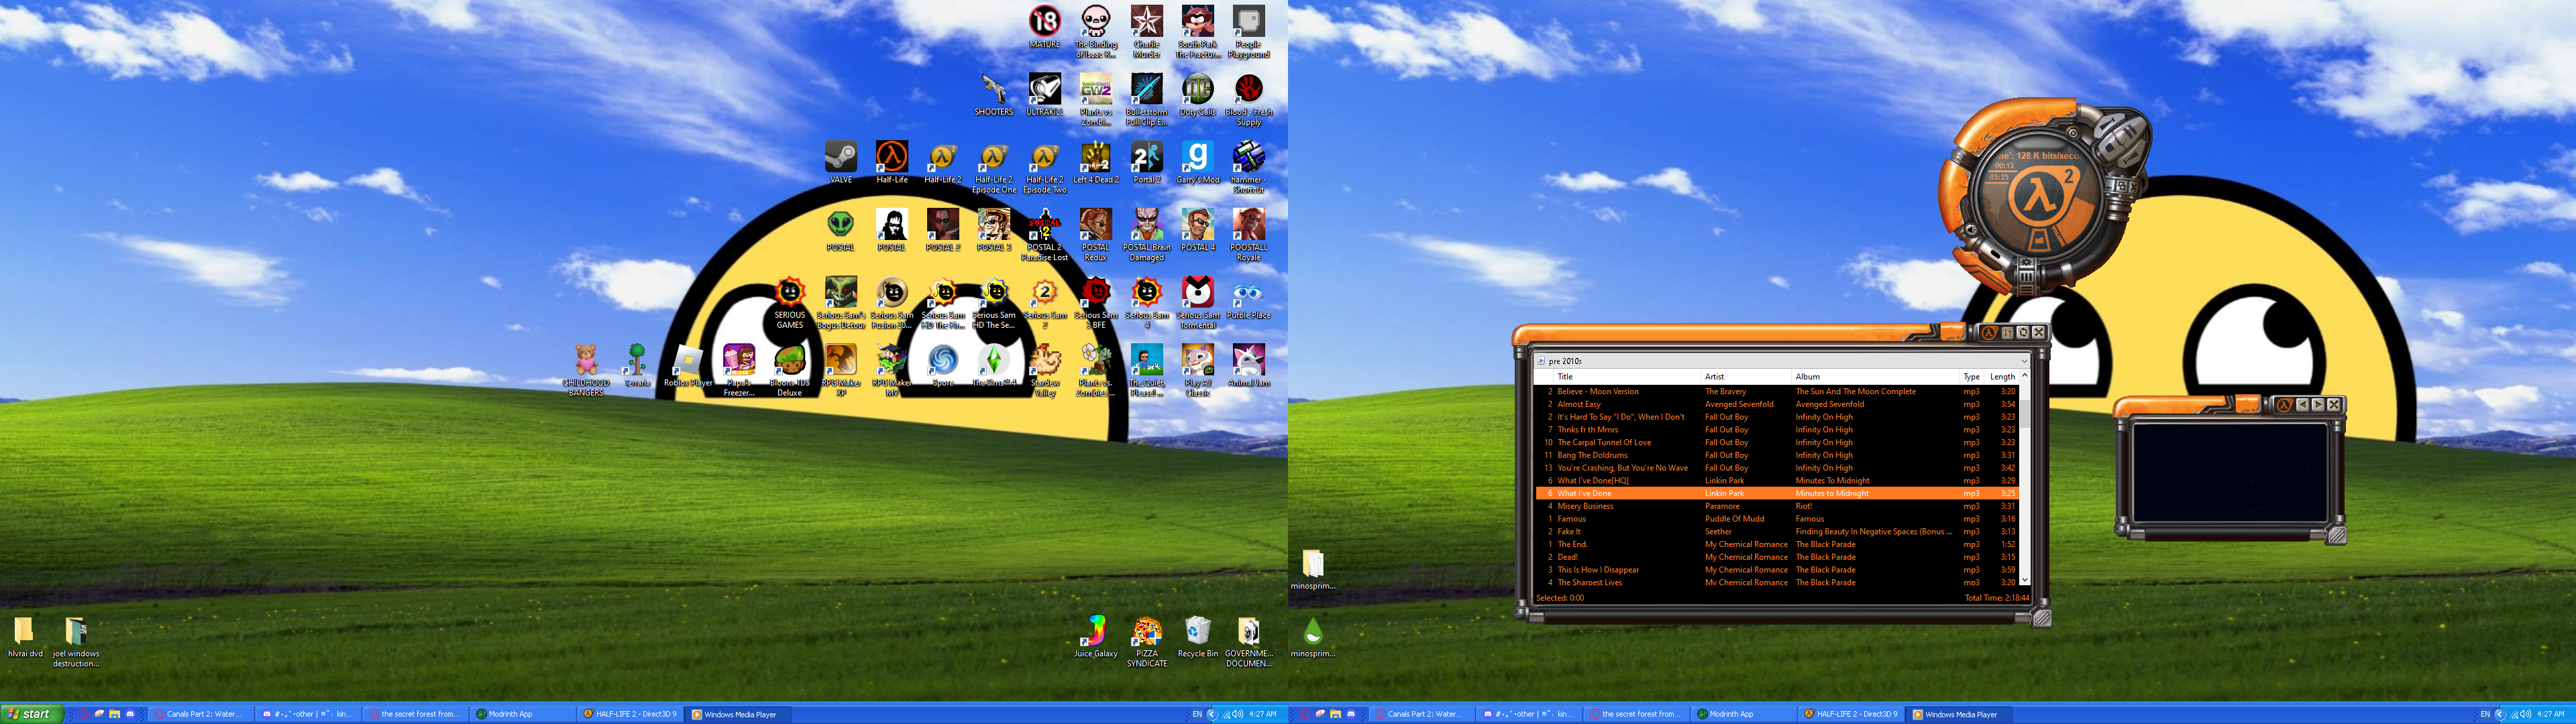Image resolution: width=2576 pixels, height=724 pixels.
Task: Launch Juice Galaxy from desktop
Action: click(x=1095, y=636)
